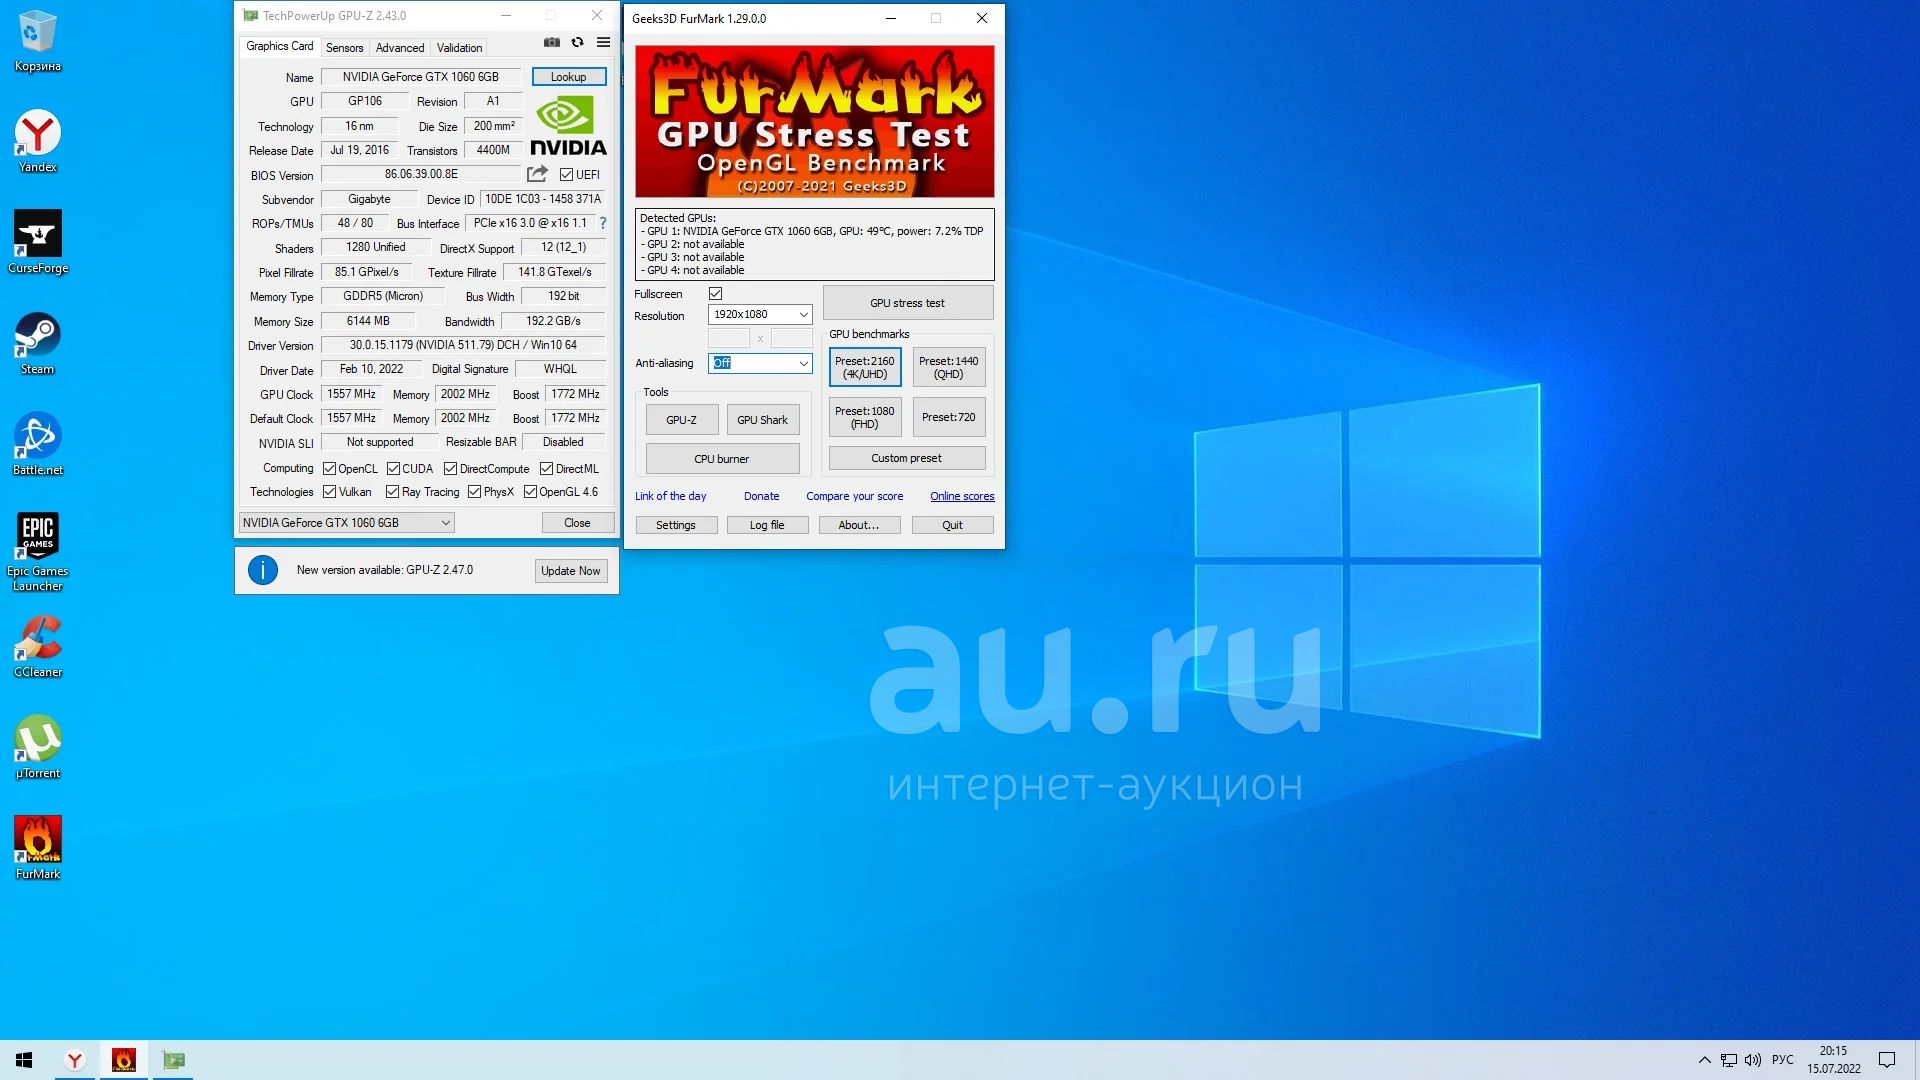Toggle the Vulkan checkbox
Image resolution: width=1920 pixels, height=1080 pixels.
coord(329,492)
